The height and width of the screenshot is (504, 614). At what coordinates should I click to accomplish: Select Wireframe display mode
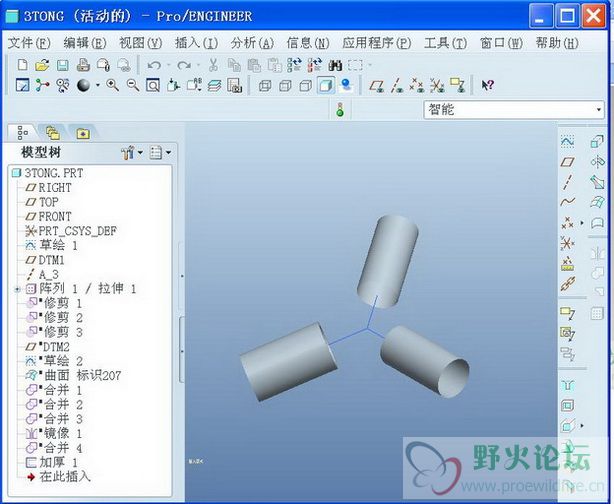(x=265, y=85)
